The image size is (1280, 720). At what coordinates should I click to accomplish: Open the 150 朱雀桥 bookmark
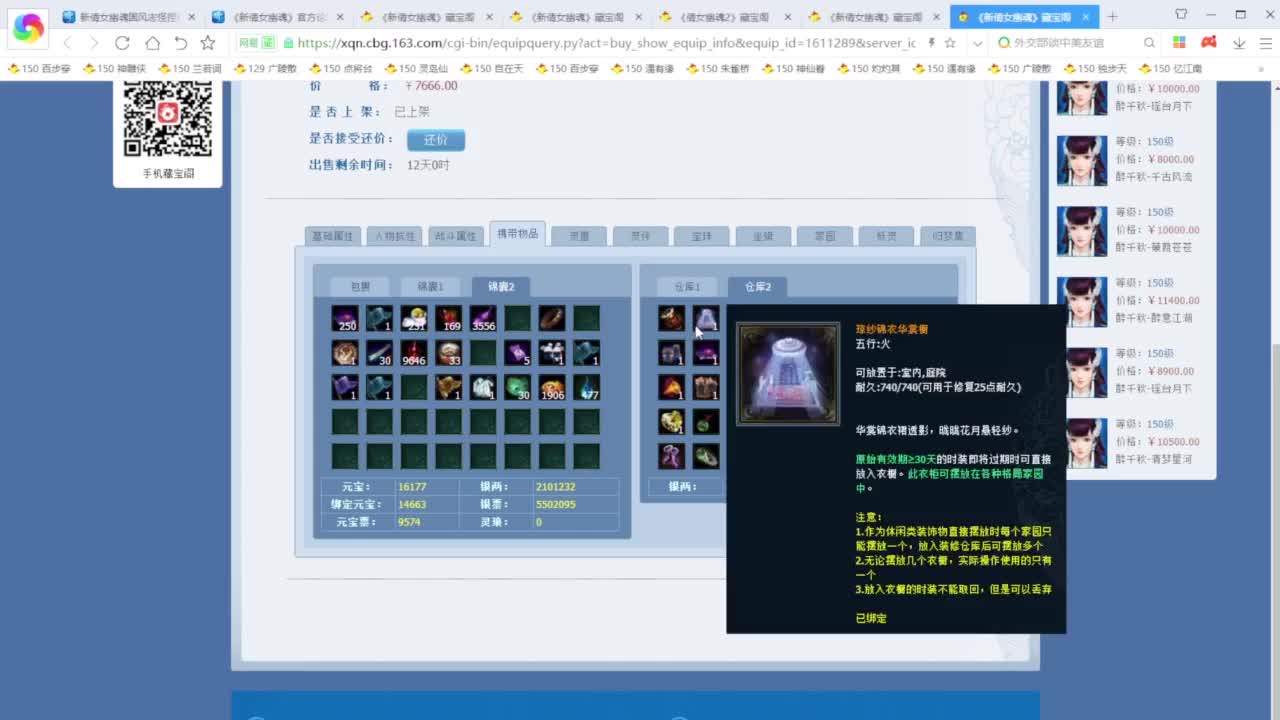(x=717, y=68)
